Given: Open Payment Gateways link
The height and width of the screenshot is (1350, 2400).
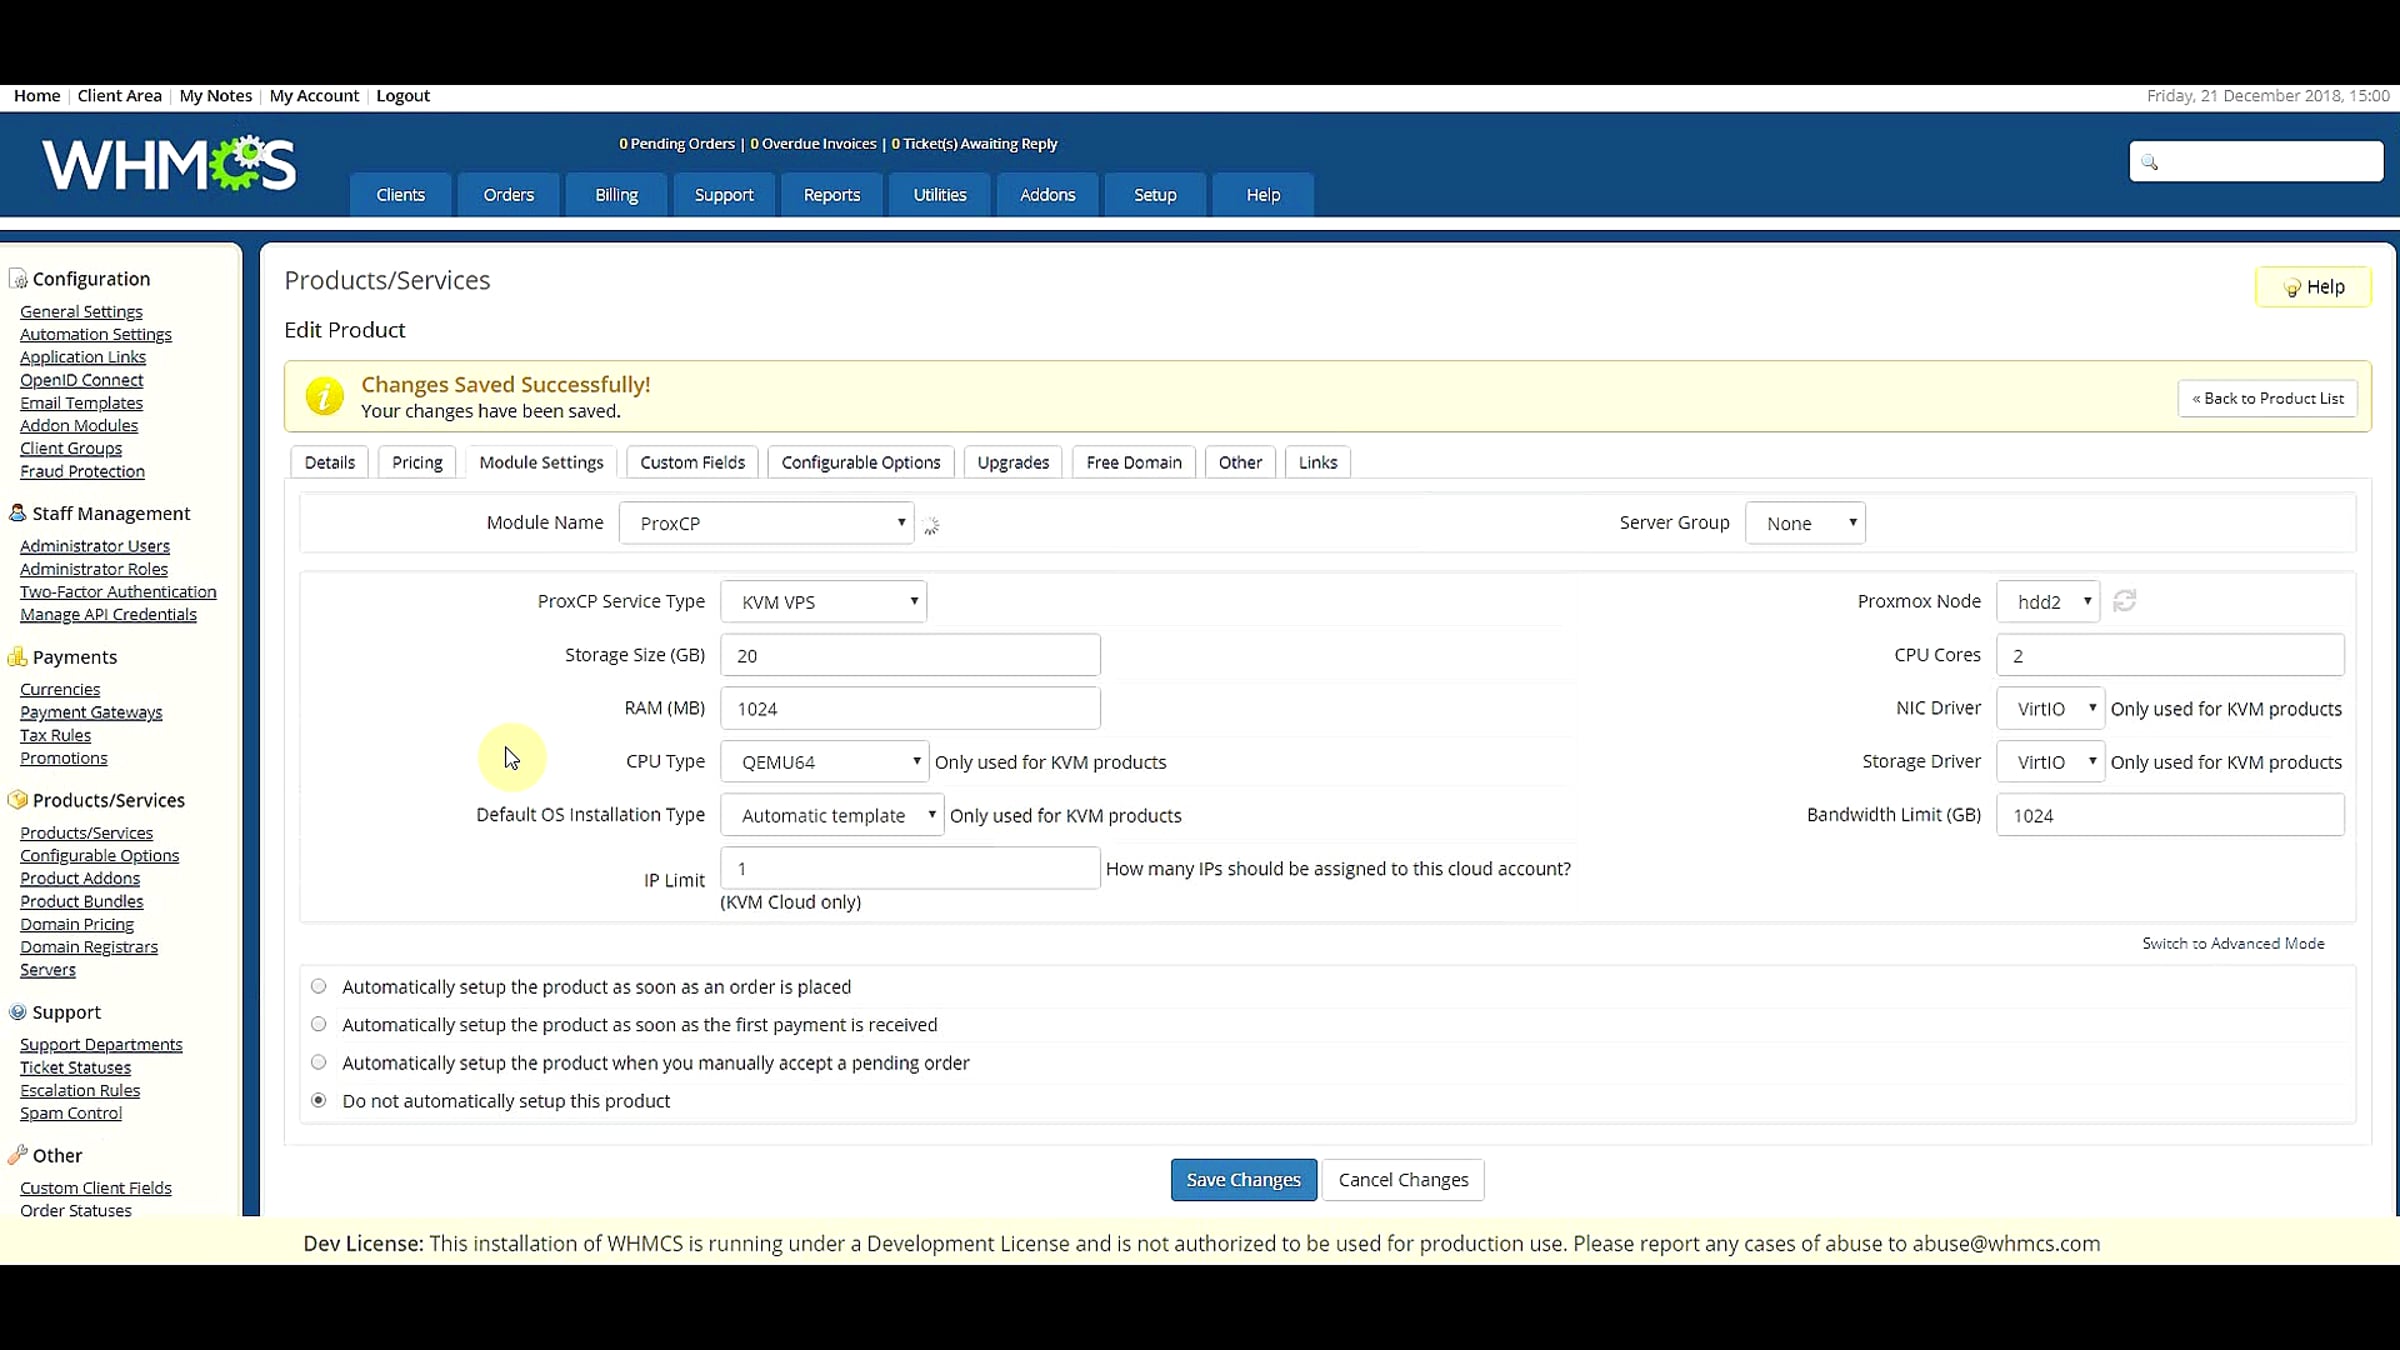Looking at the screenshot, I should pyautogui.click(x=91, y=712).
